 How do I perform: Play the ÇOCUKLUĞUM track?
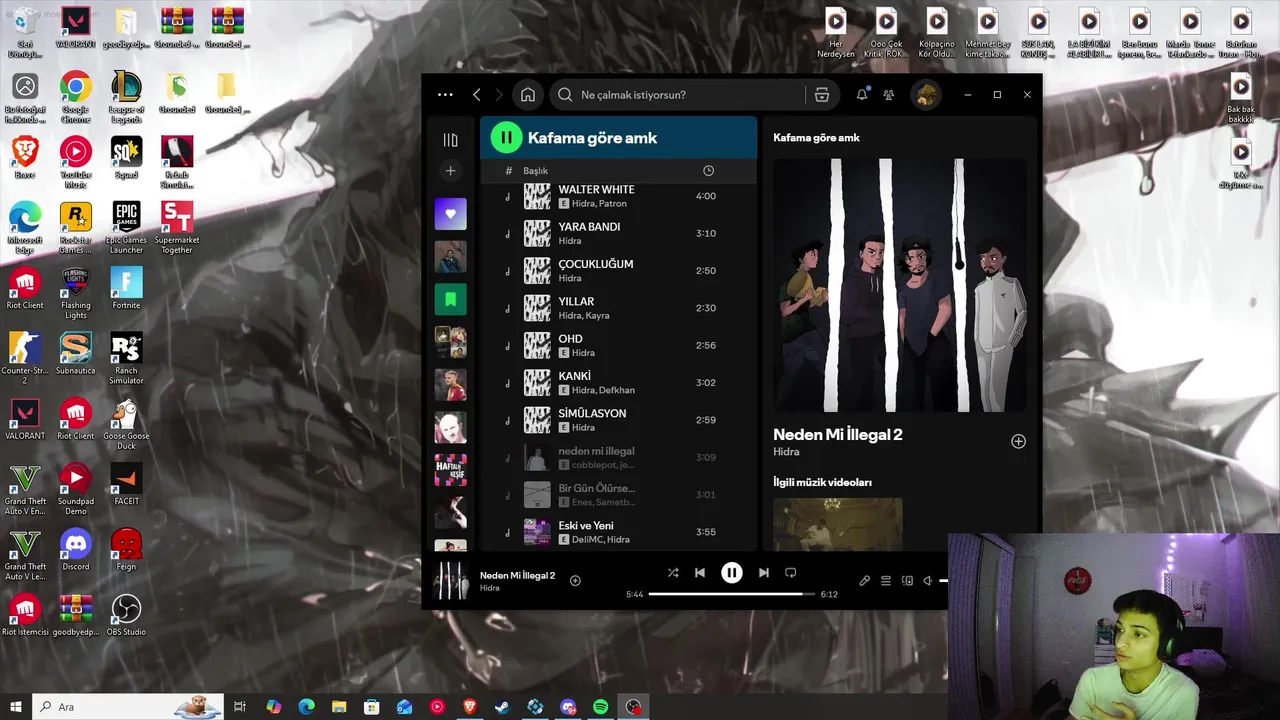618,271
